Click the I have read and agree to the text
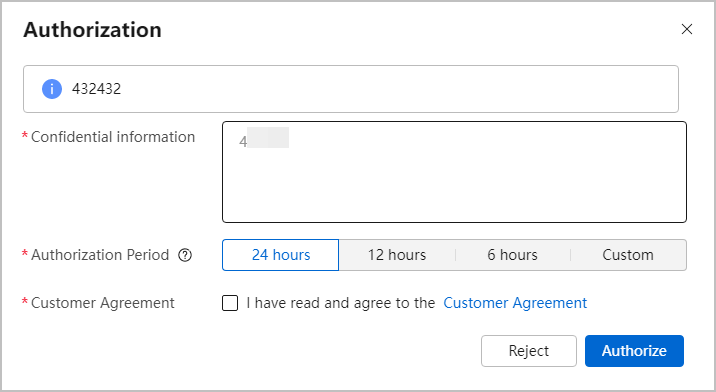The width and height of the screenshot is (716, 392). (341, 303)
